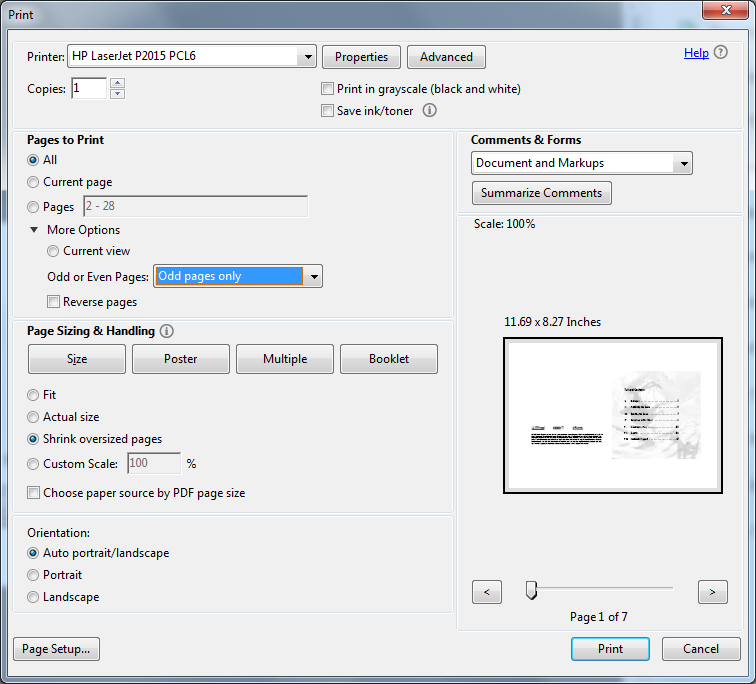Click the Help link

(696, 53)
